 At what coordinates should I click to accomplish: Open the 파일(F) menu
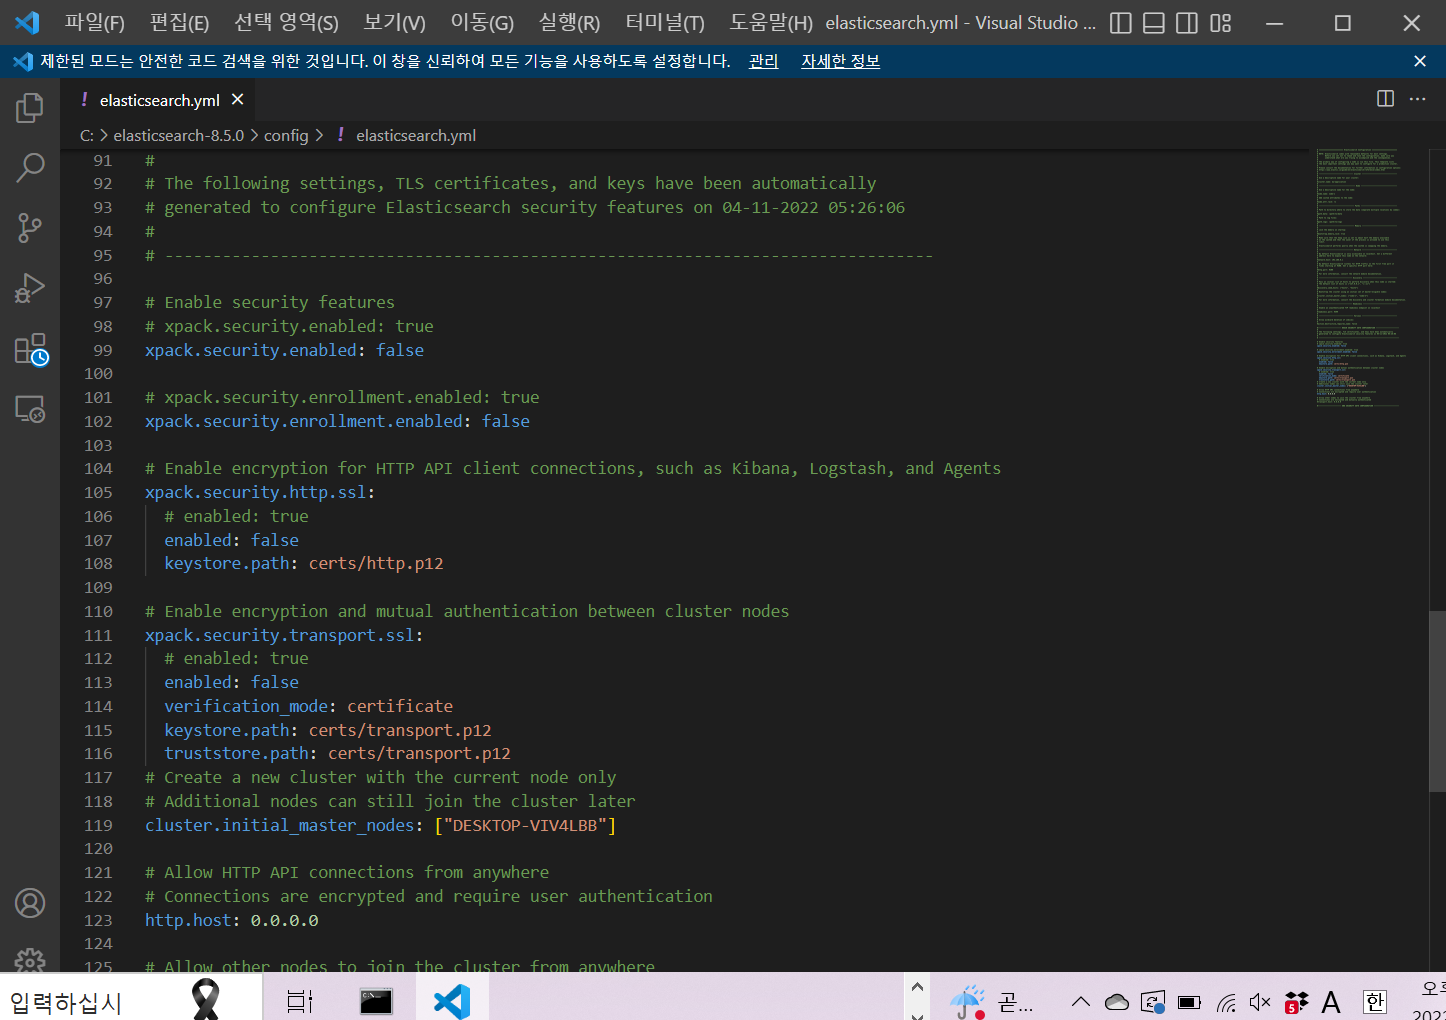(x=94, y=22)
